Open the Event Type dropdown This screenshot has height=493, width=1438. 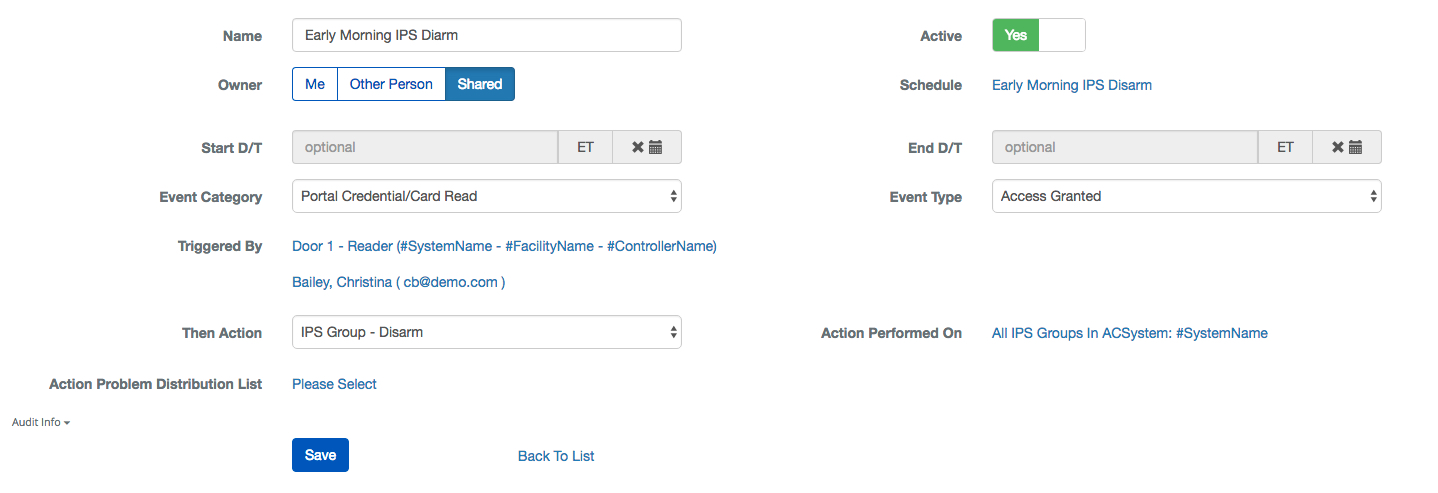coord(1186,196)
